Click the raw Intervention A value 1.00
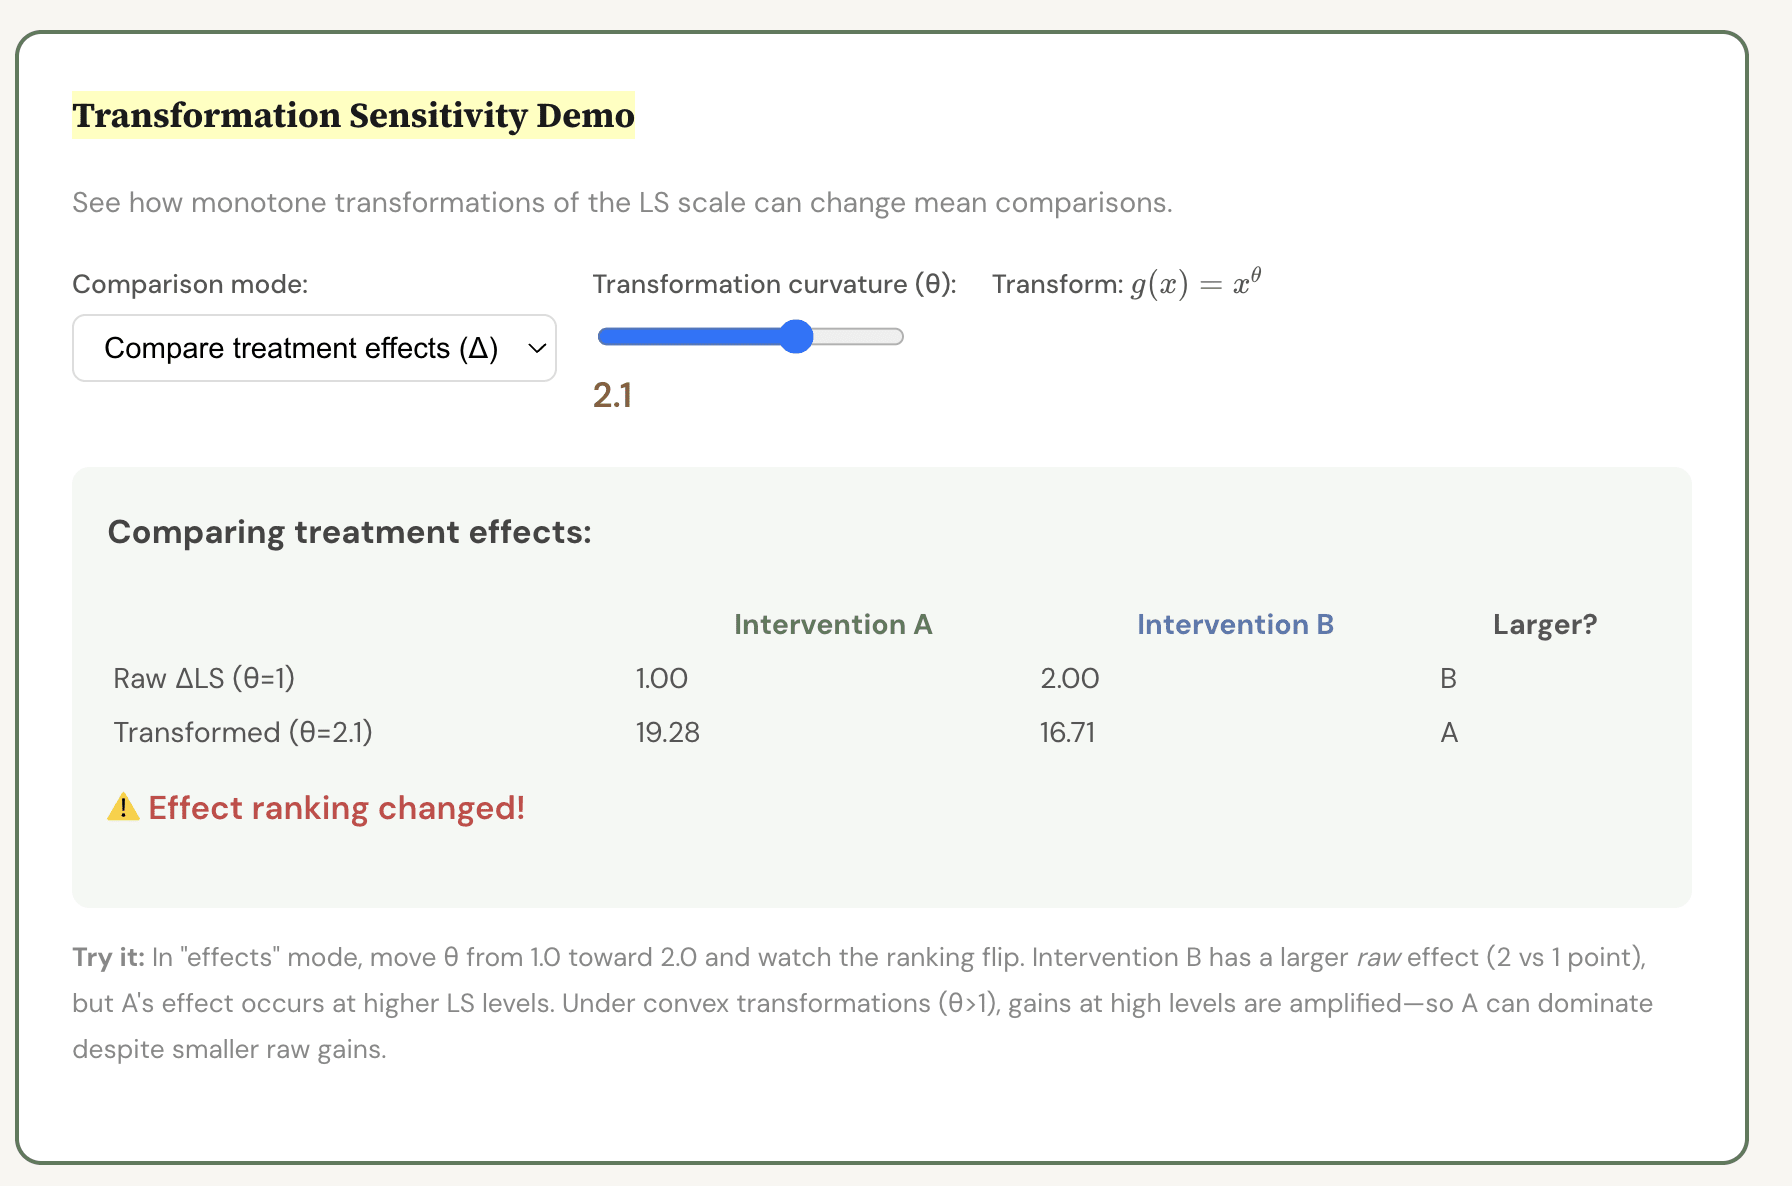The width and height of the screenshot is (1792, 1186). (661, 679)
